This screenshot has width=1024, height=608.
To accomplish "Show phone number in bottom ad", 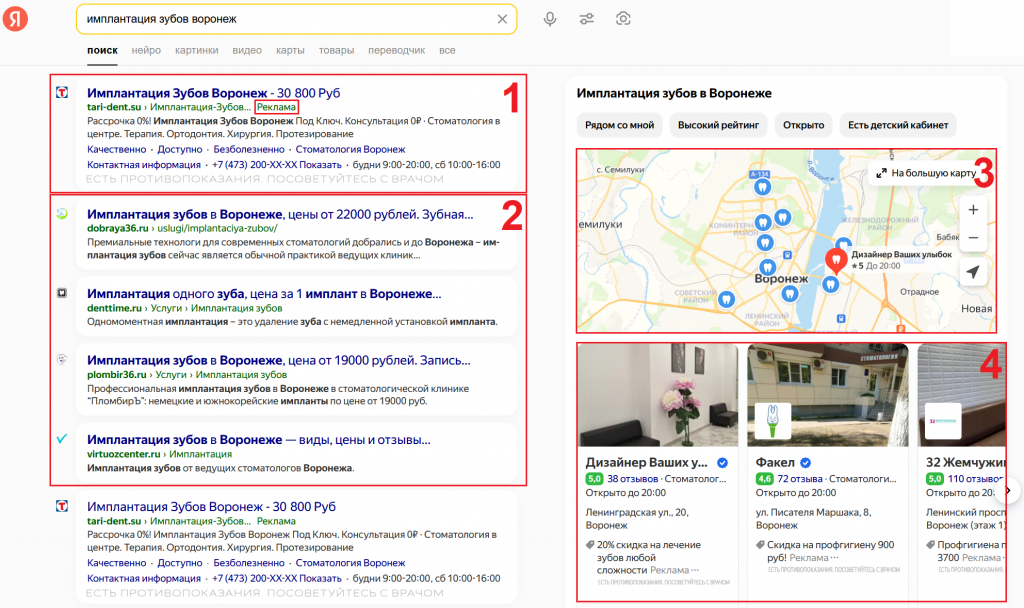I will point(276,579).
